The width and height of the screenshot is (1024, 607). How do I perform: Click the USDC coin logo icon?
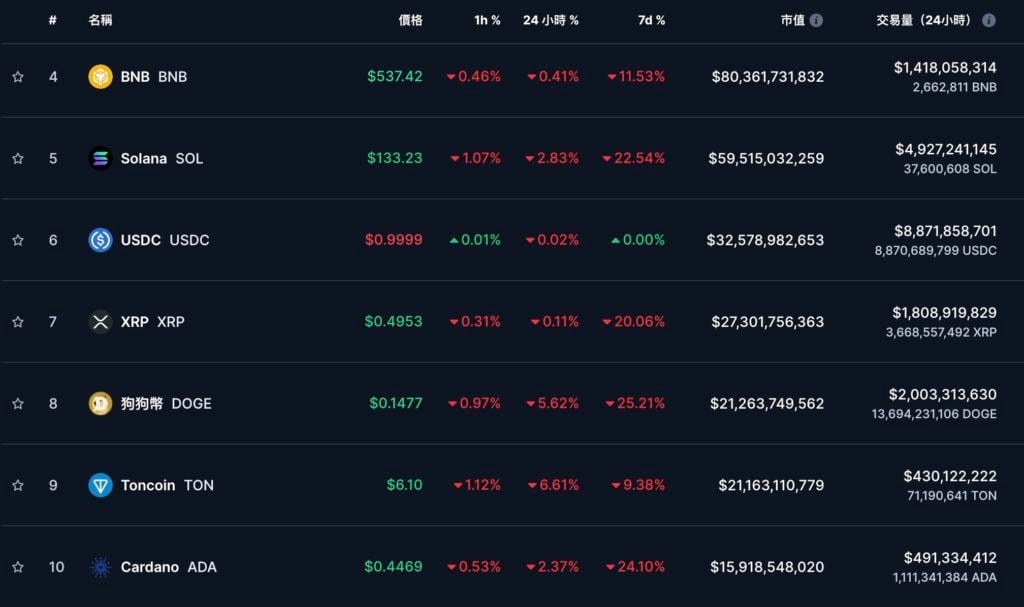tap(100, 240)
